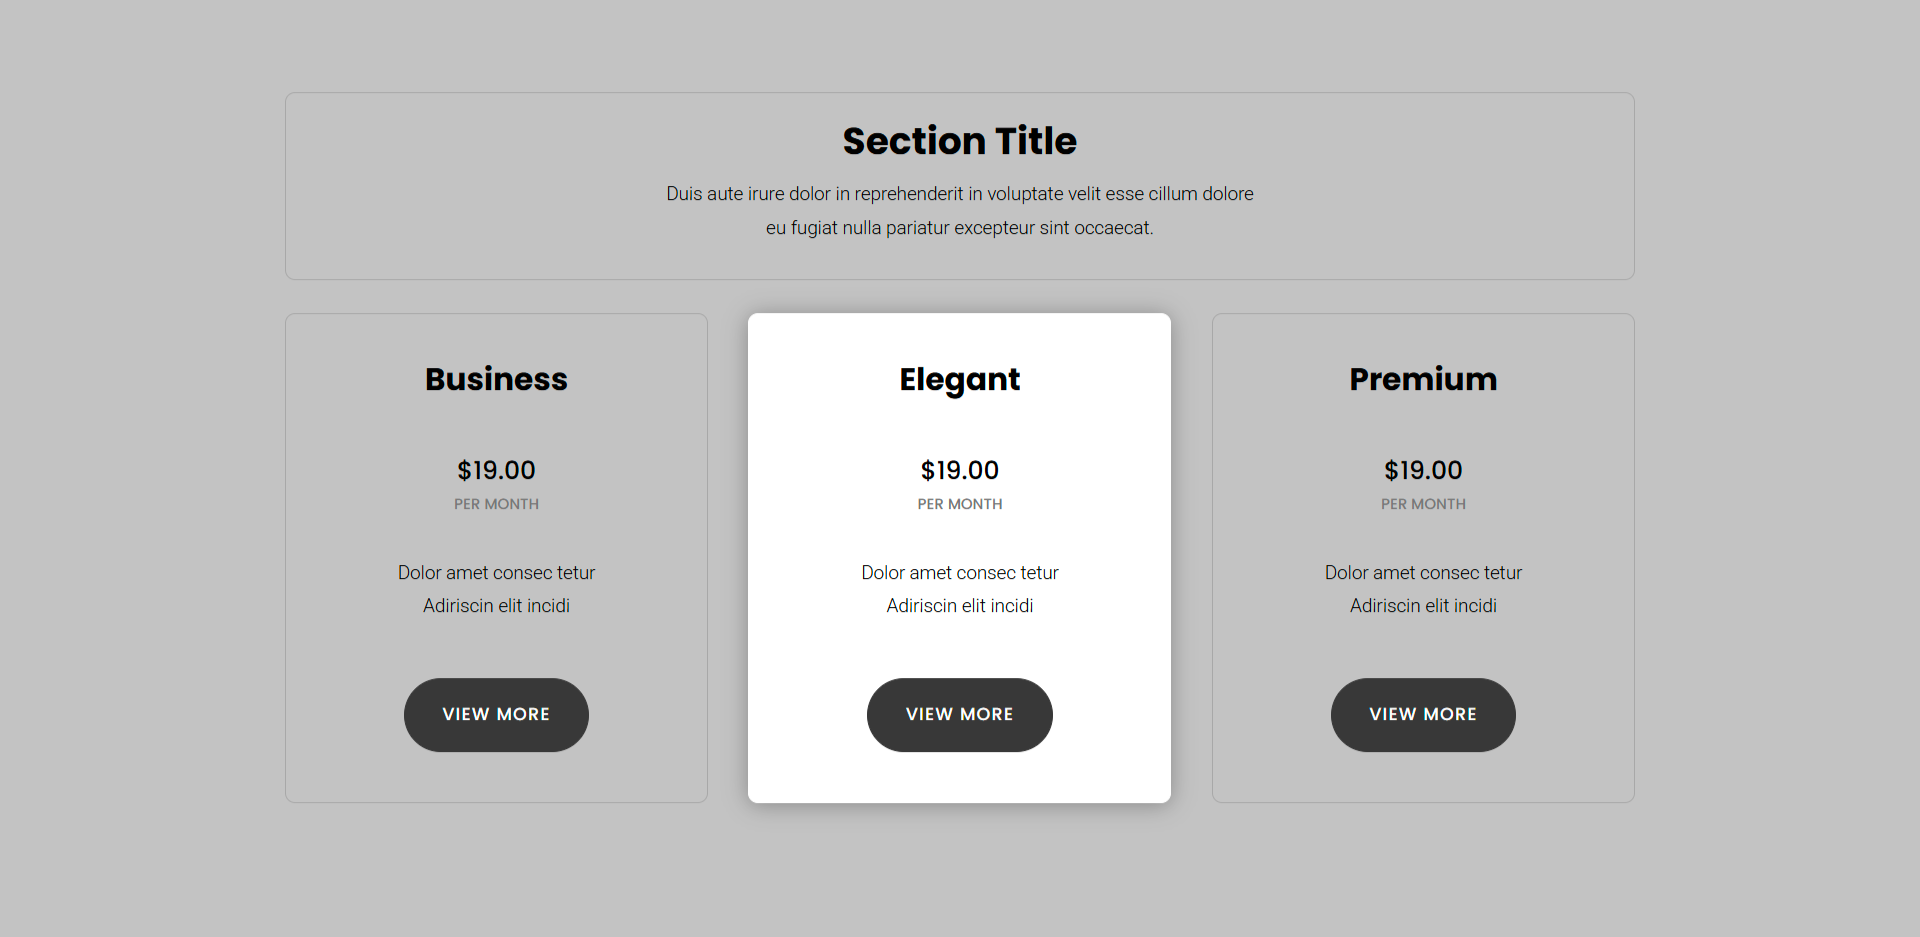
Task: Click 'Adiriscin elit incidi' in Premium card
Action: click(1423, 606)
